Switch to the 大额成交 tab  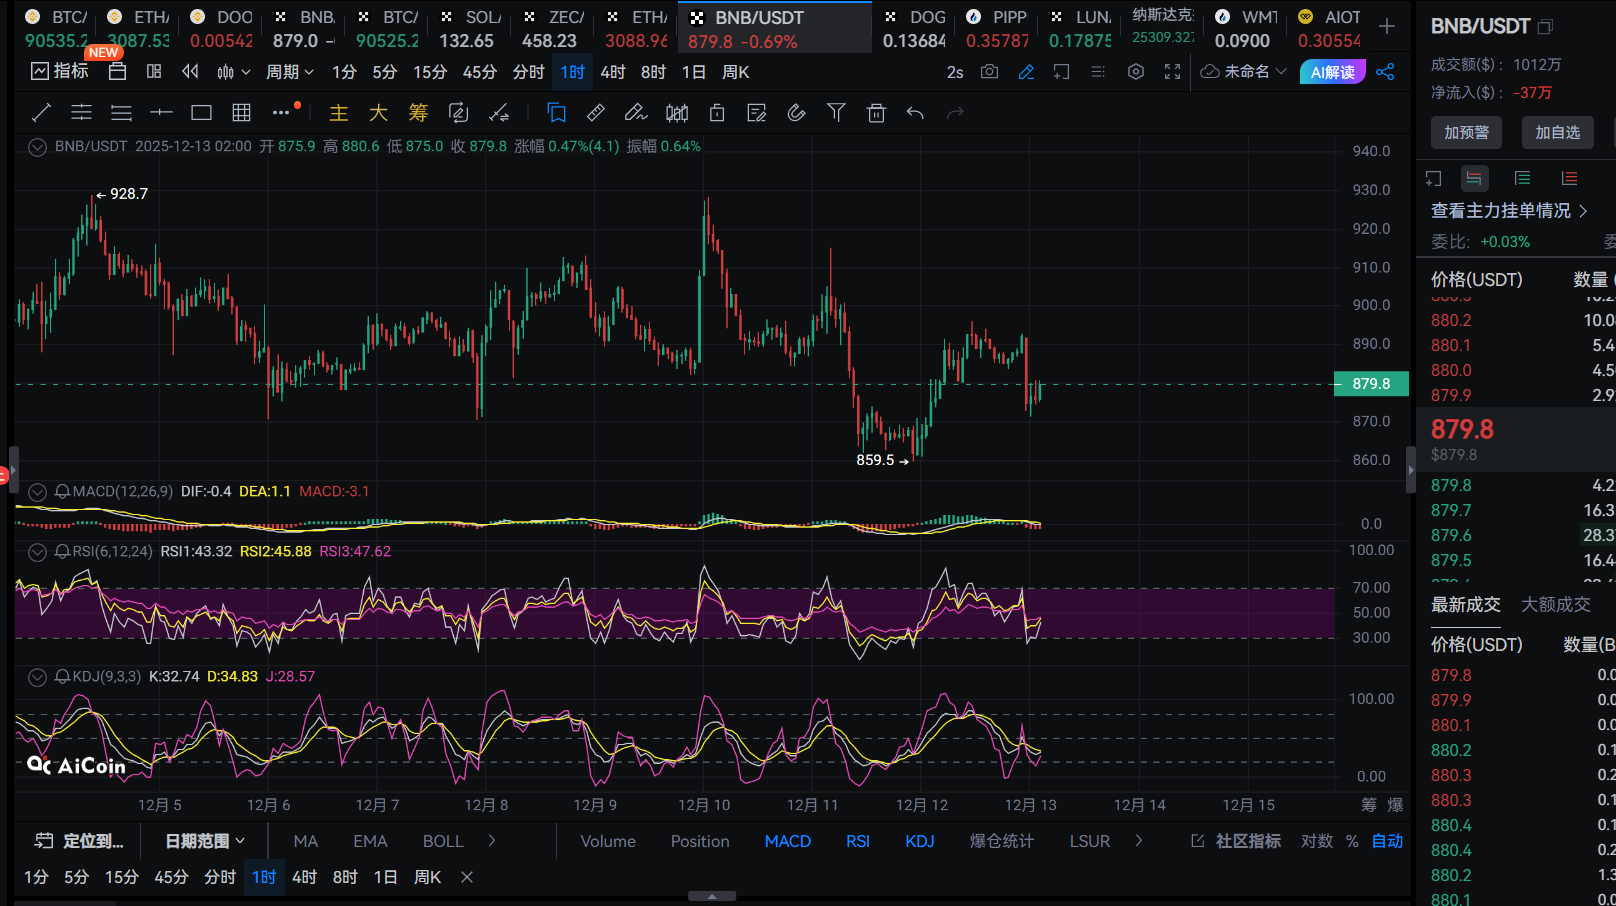coord(1555,604)
